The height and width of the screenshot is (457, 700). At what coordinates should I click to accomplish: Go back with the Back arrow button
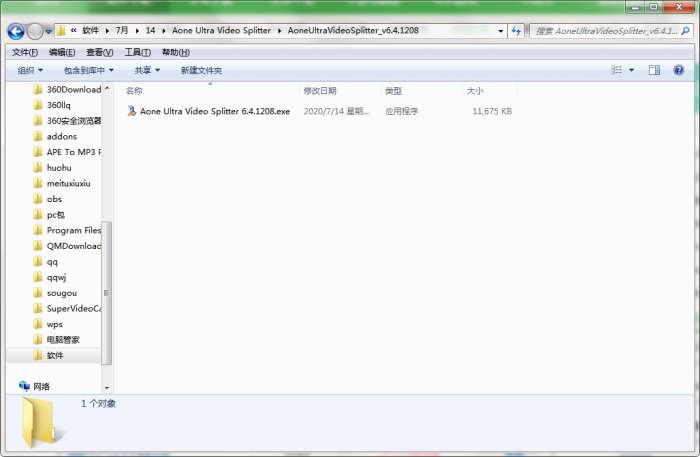point(16,31)
